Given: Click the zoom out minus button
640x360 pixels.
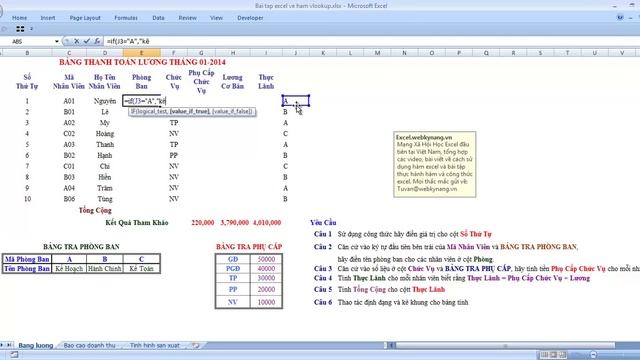Looking at the screenshot, I should point(593,355).
